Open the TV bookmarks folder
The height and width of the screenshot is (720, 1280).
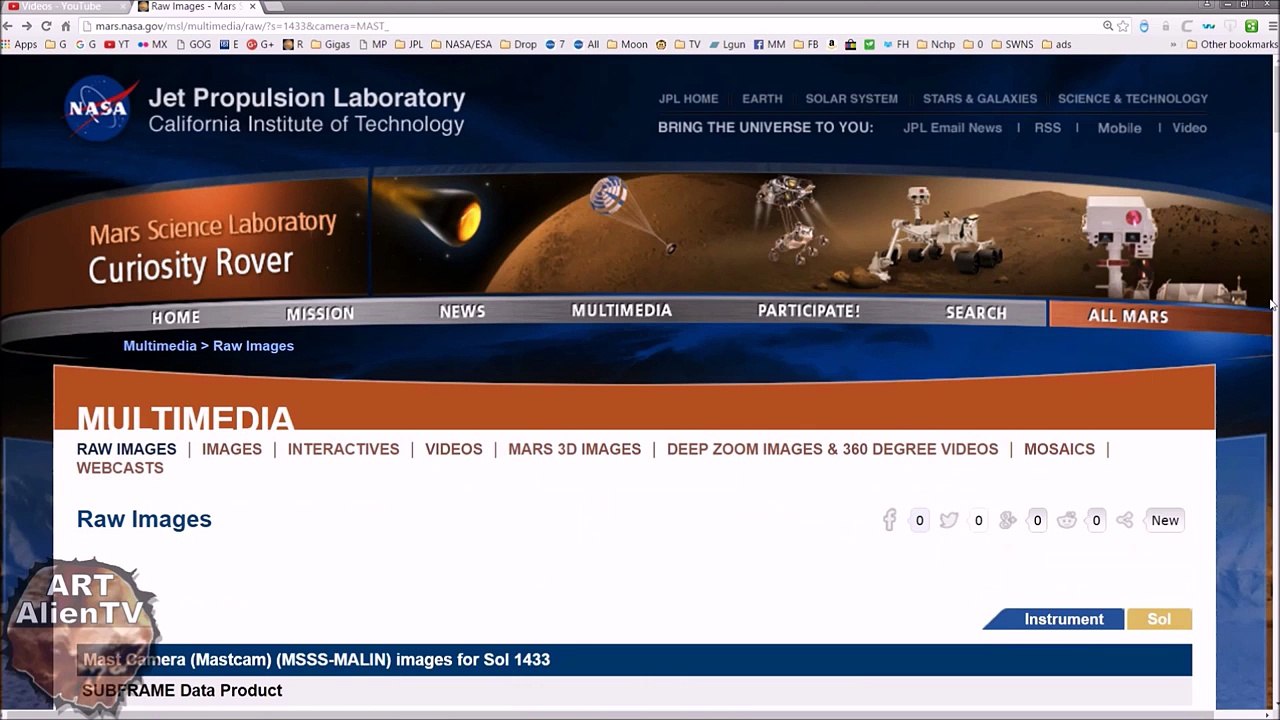(687, 44)
